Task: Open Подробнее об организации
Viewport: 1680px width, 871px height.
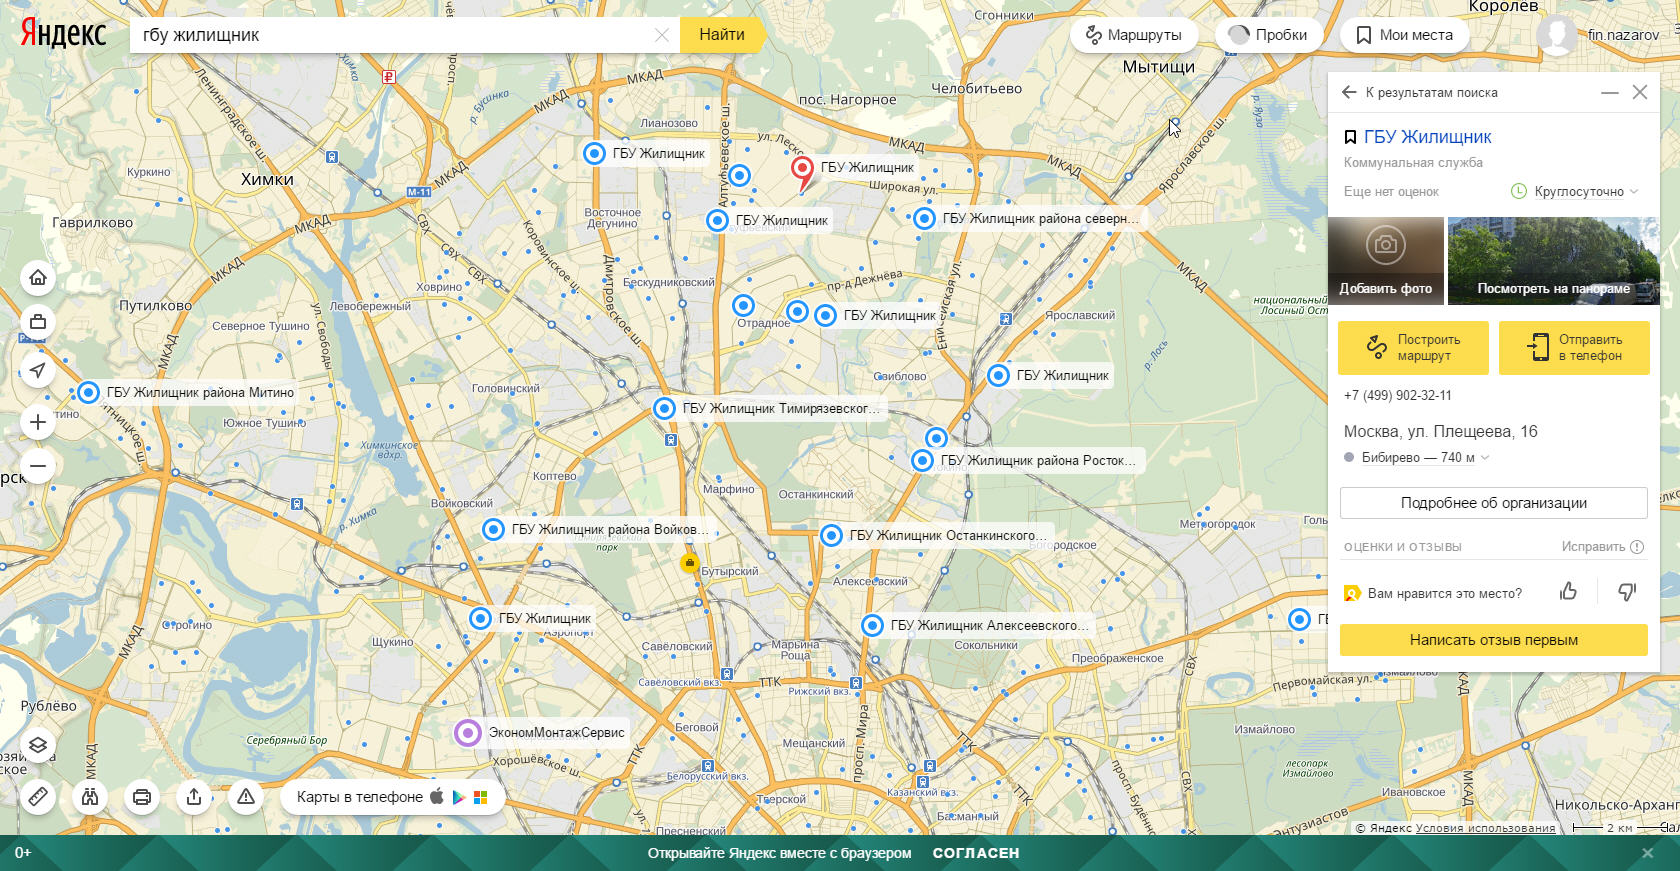Action: 1494,503
